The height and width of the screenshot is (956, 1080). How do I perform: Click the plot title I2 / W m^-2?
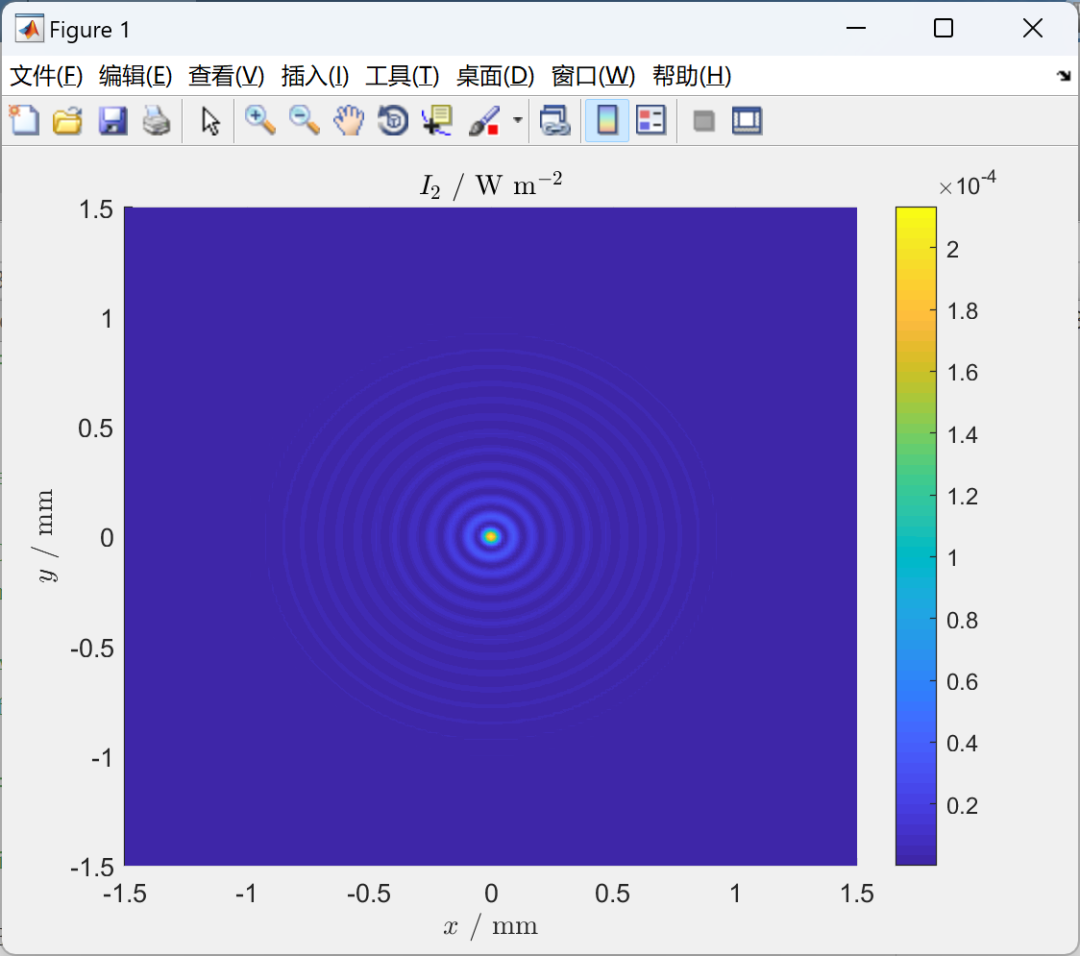point(490,185)
